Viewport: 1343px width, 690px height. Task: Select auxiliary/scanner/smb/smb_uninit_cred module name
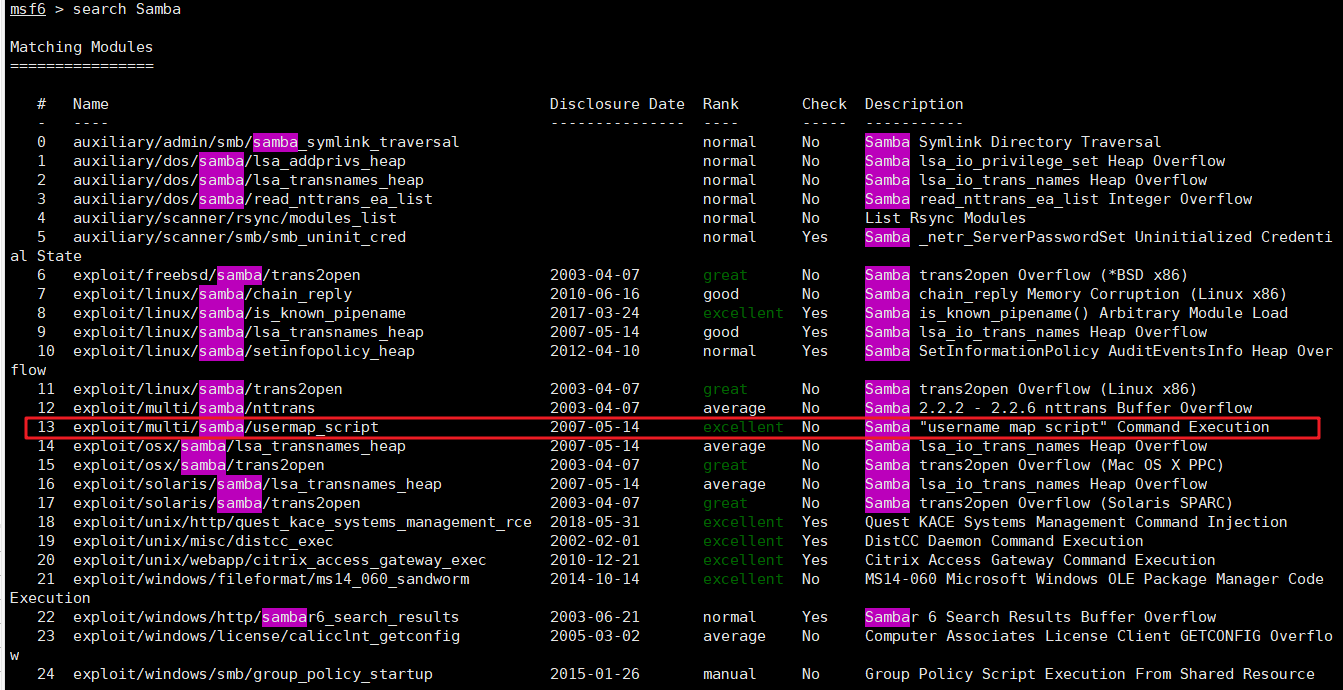pyautogui.click(x=239, y=237)
